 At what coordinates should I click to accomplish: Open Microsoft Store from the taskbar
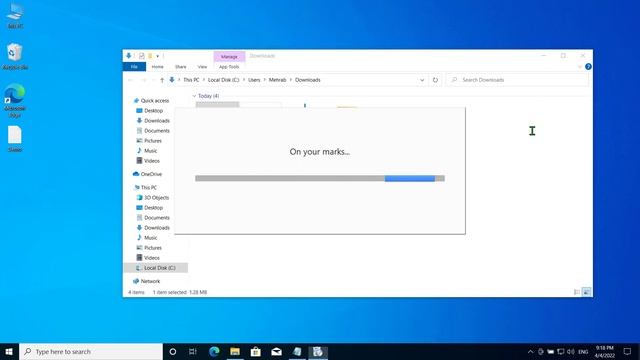pos(256,351)
